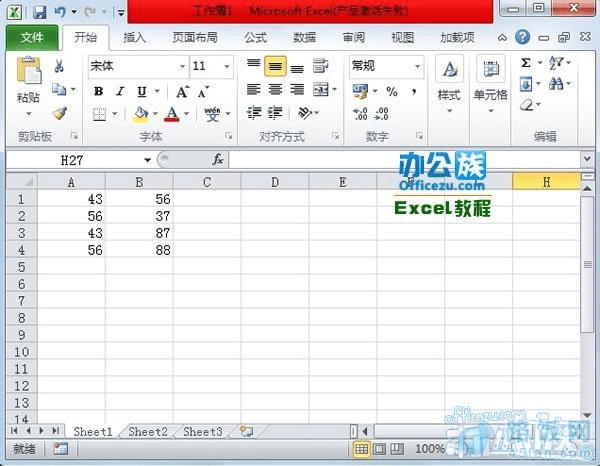
Task: Select the Format Painter brush
Action: tap(60, 113)
